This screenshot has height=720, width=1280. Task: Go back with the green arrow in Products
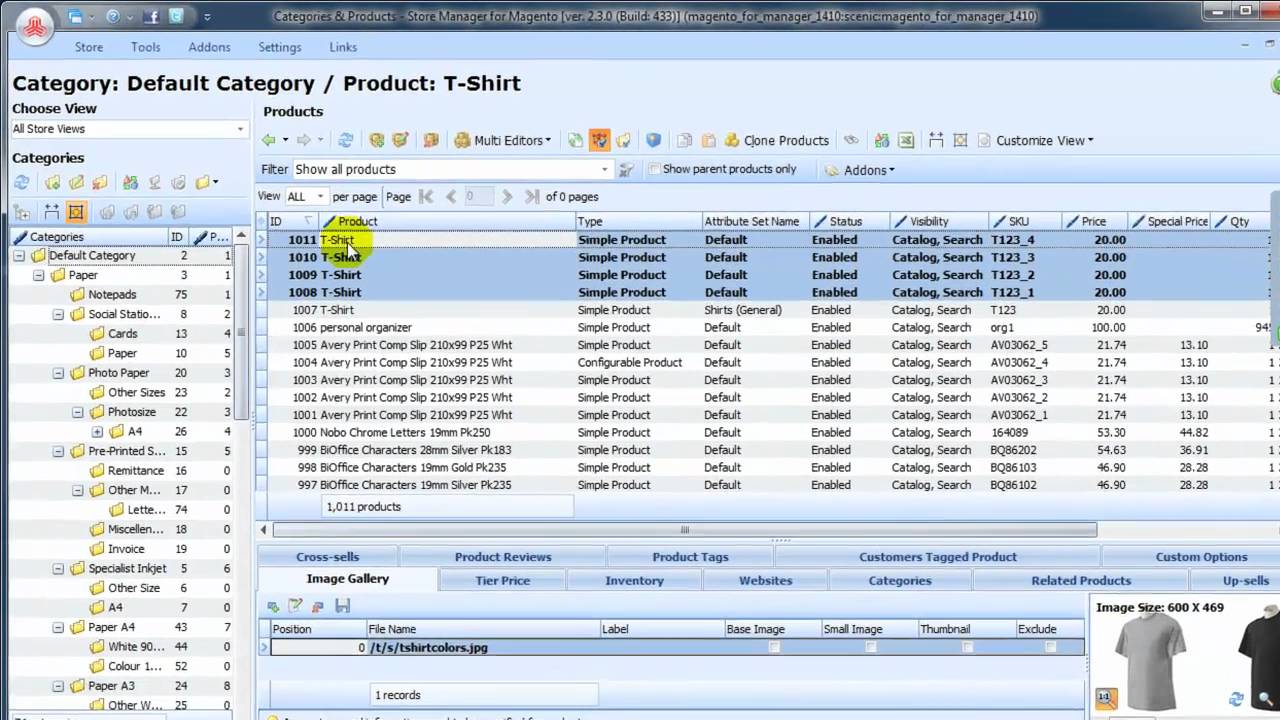269,141
